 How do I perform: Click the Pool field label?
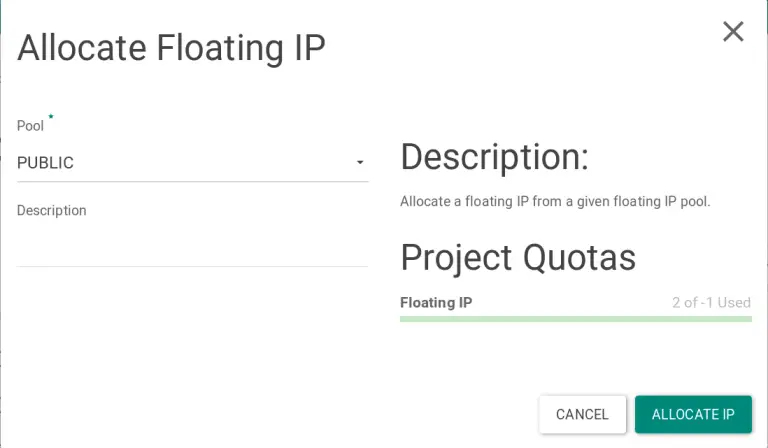click(30, 126)
